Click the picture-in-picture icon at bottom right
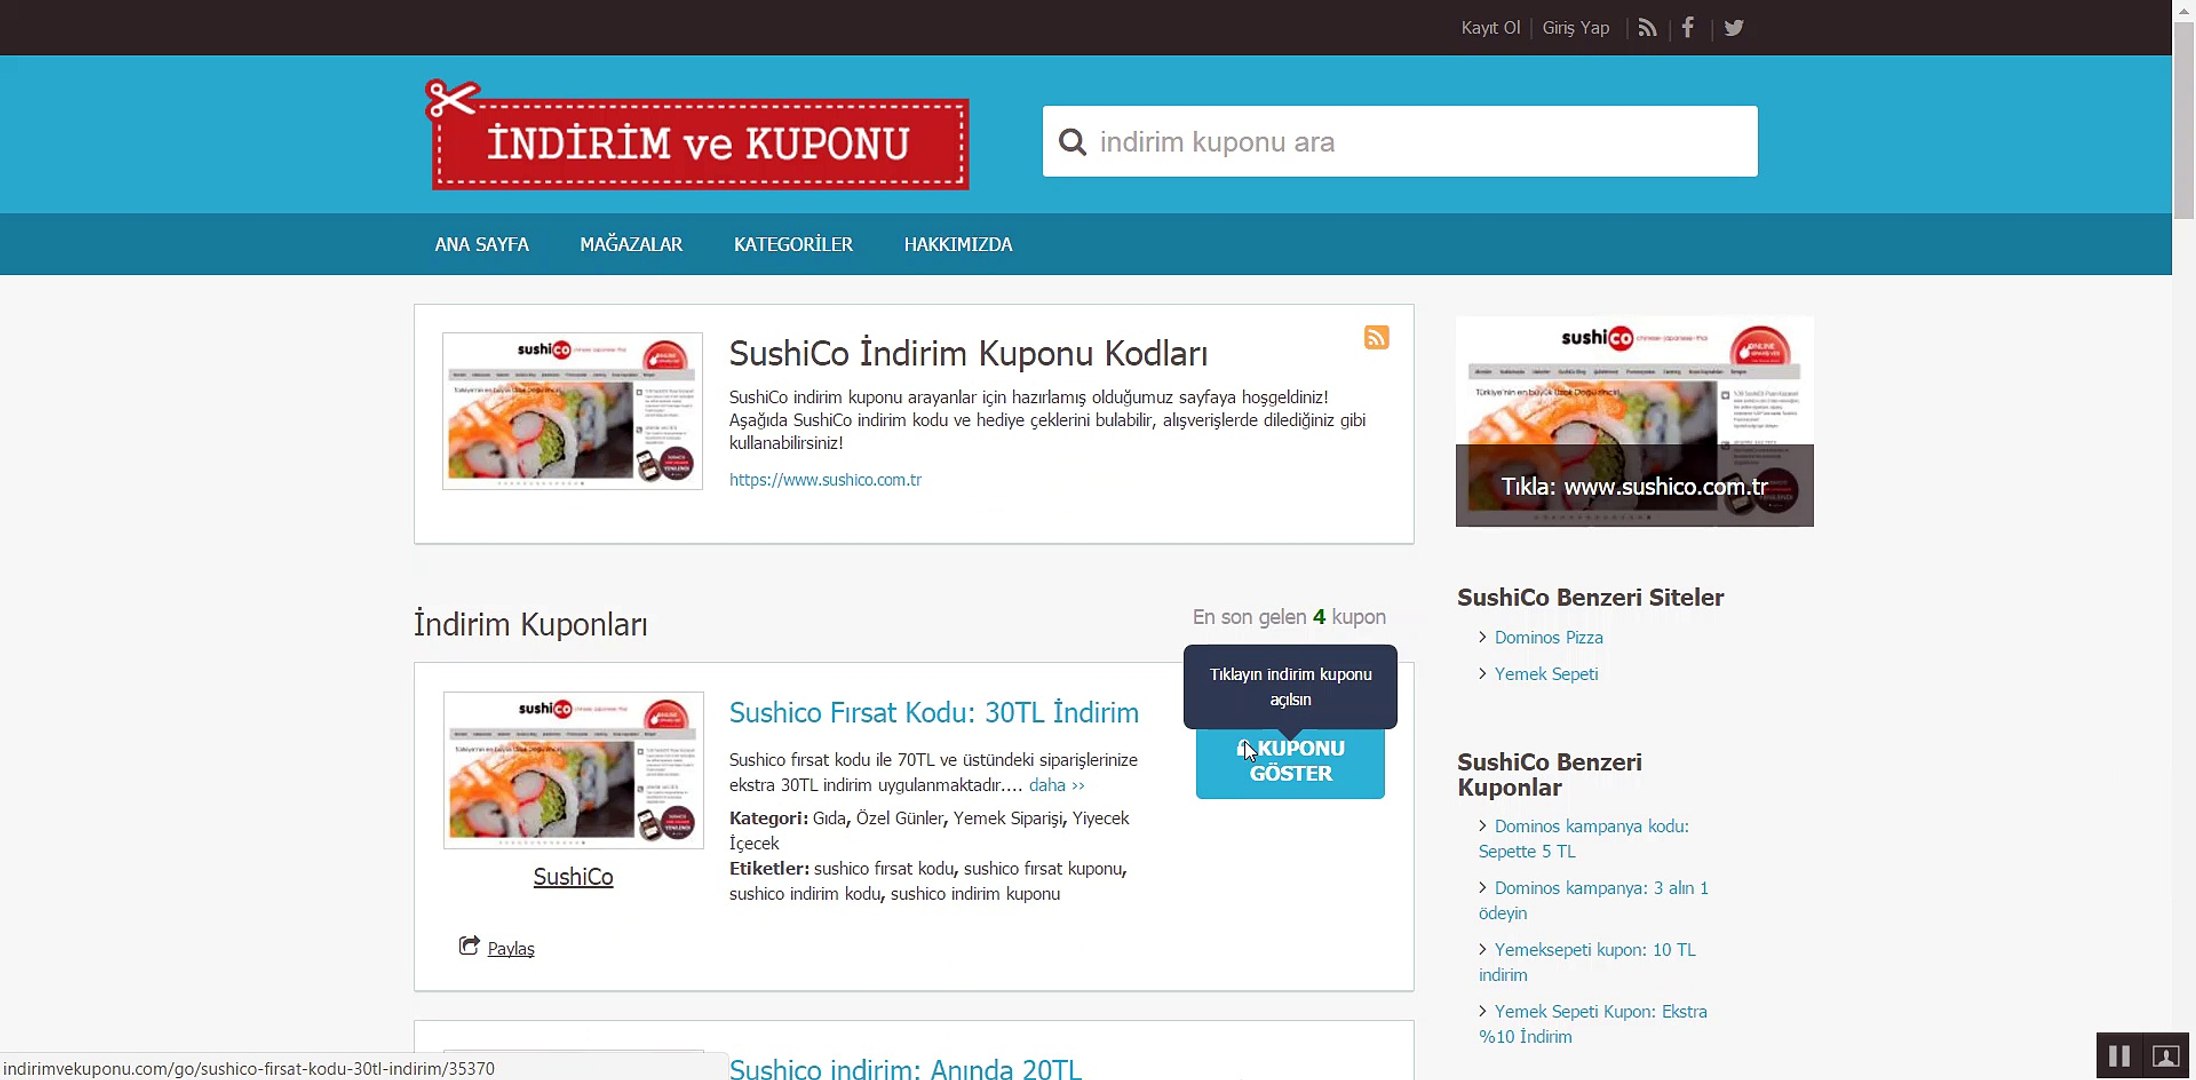 click(2165, 1056)
